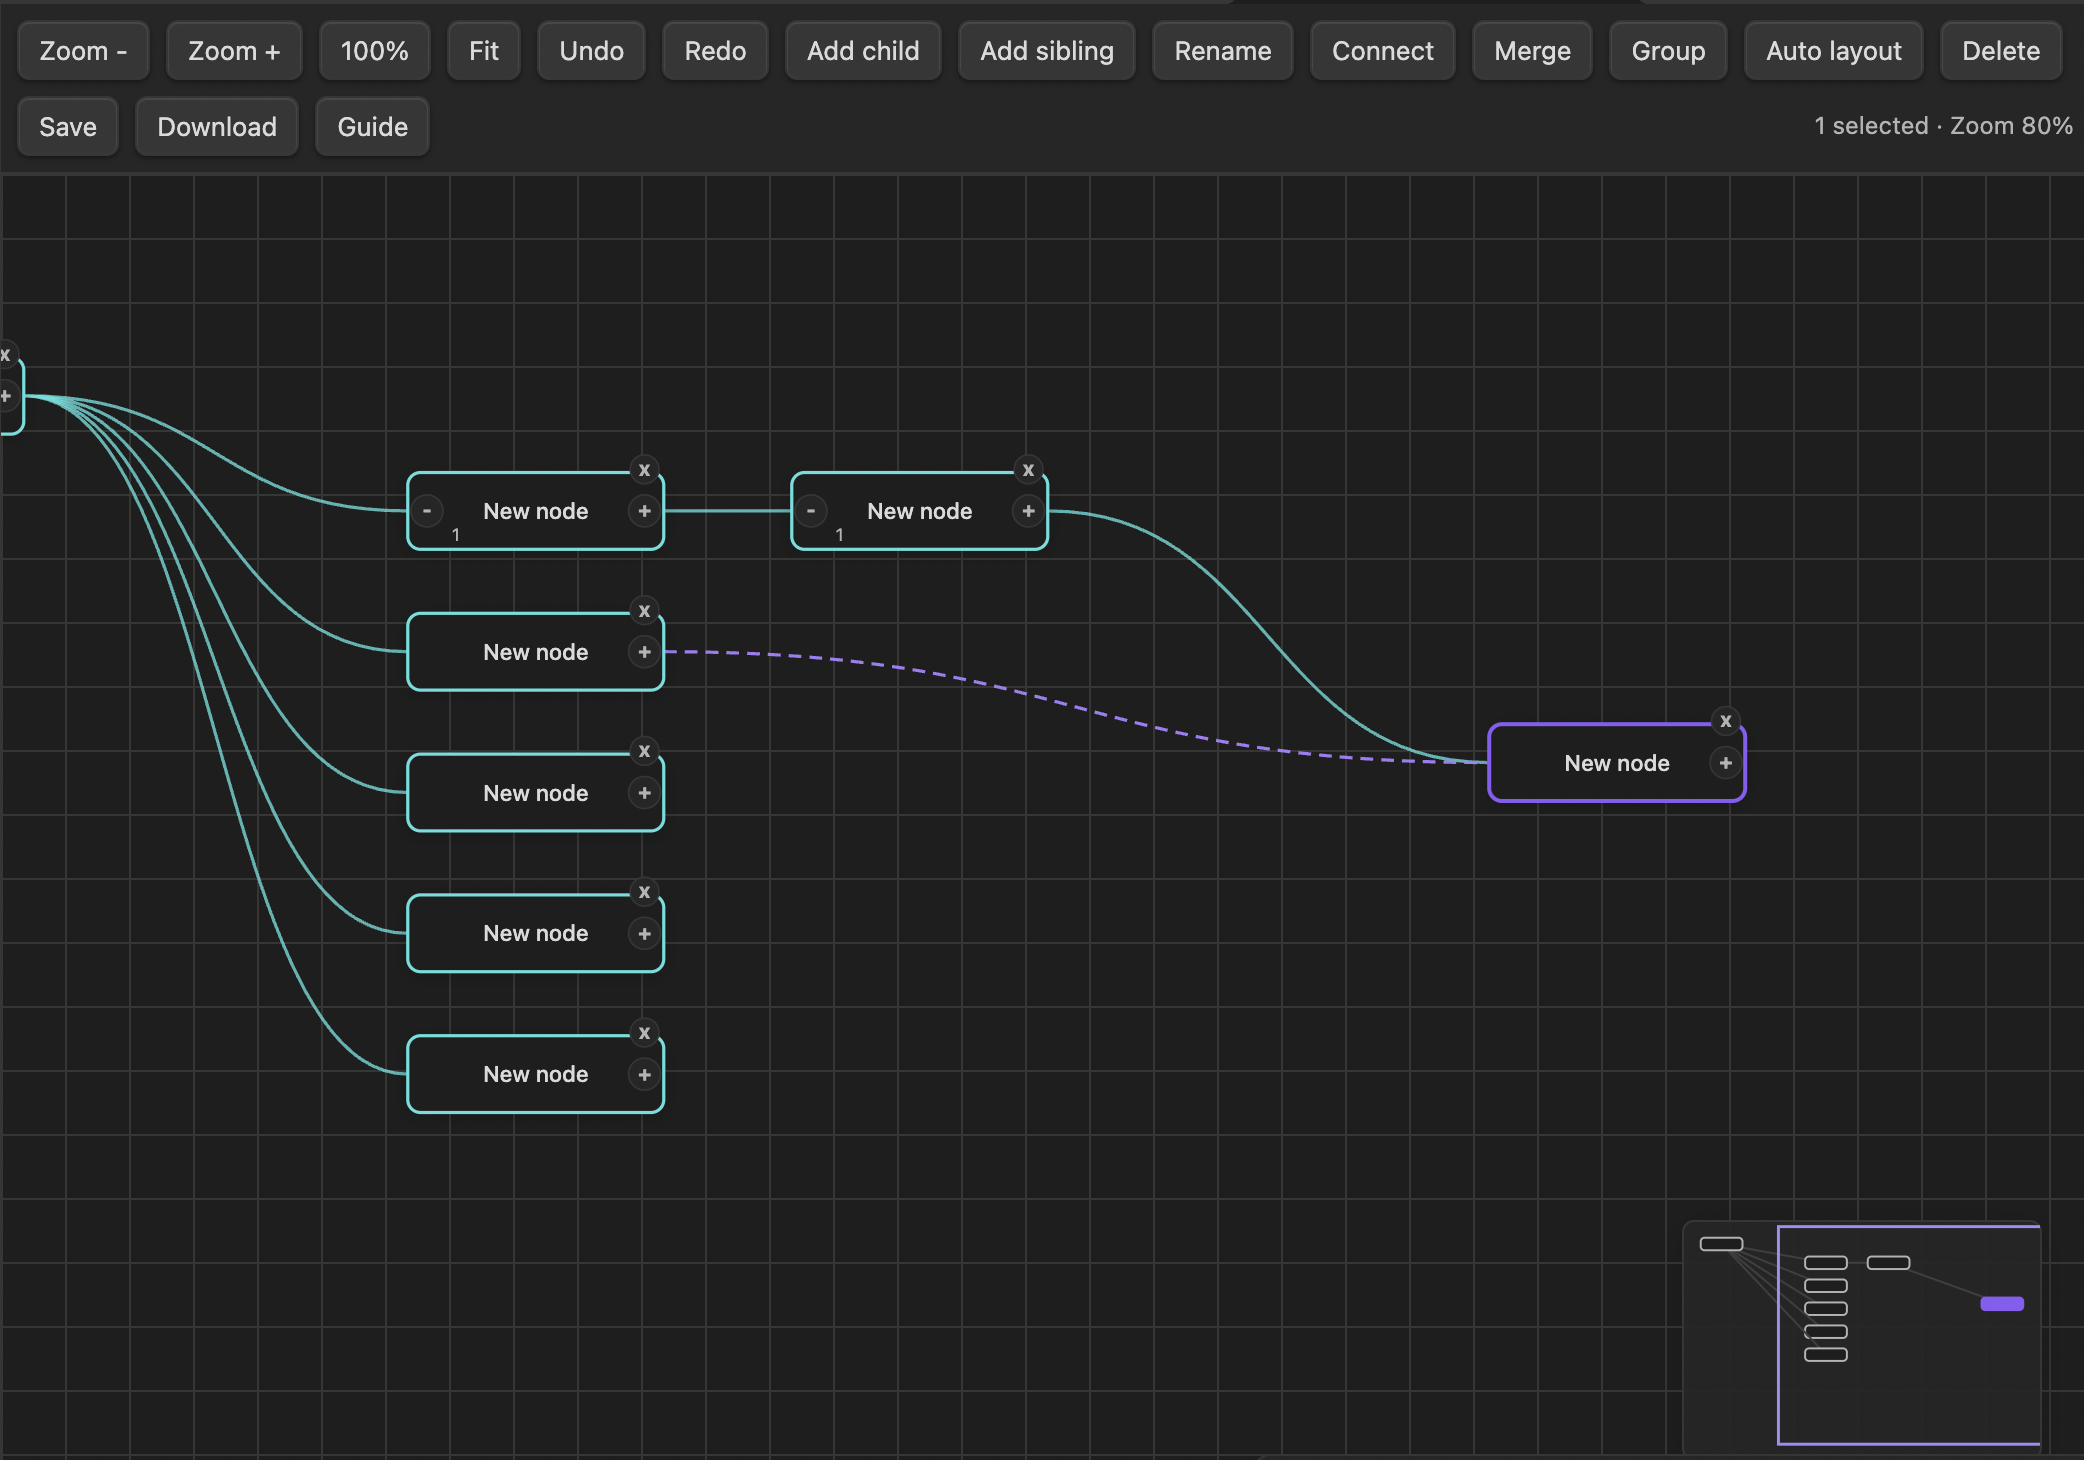Screen dimensions: 2084x1460
Task: Select the bottom New node in left column
Action: click(536, 1074)
